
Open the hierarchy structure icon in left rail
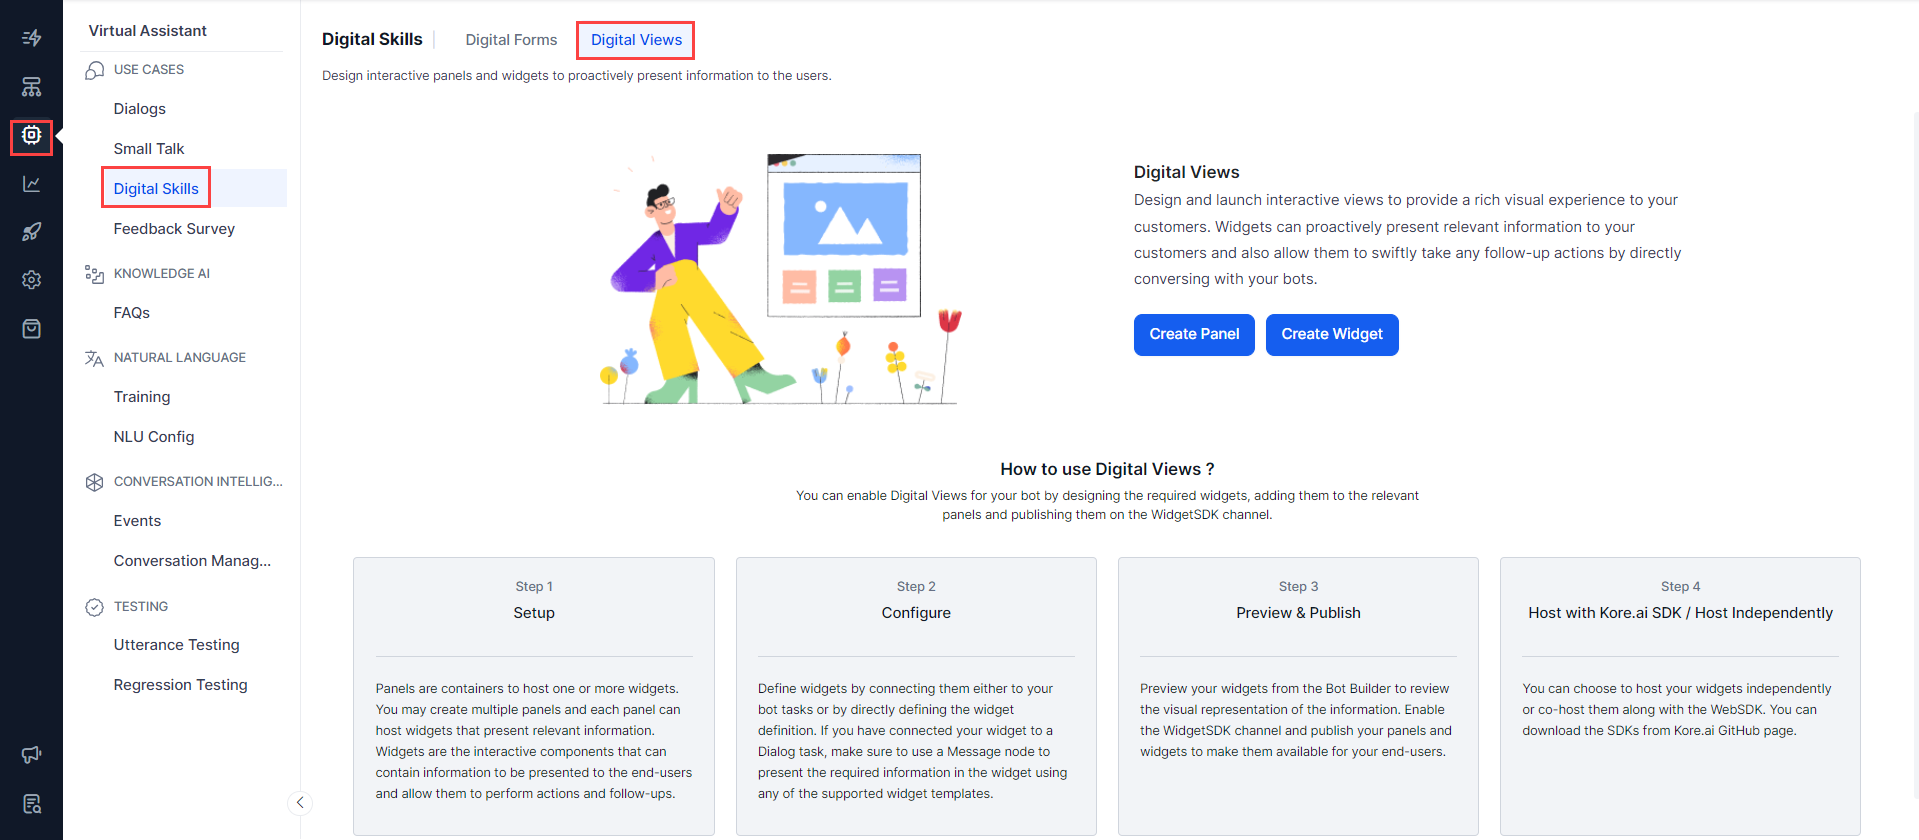click(x=31, y=87)
